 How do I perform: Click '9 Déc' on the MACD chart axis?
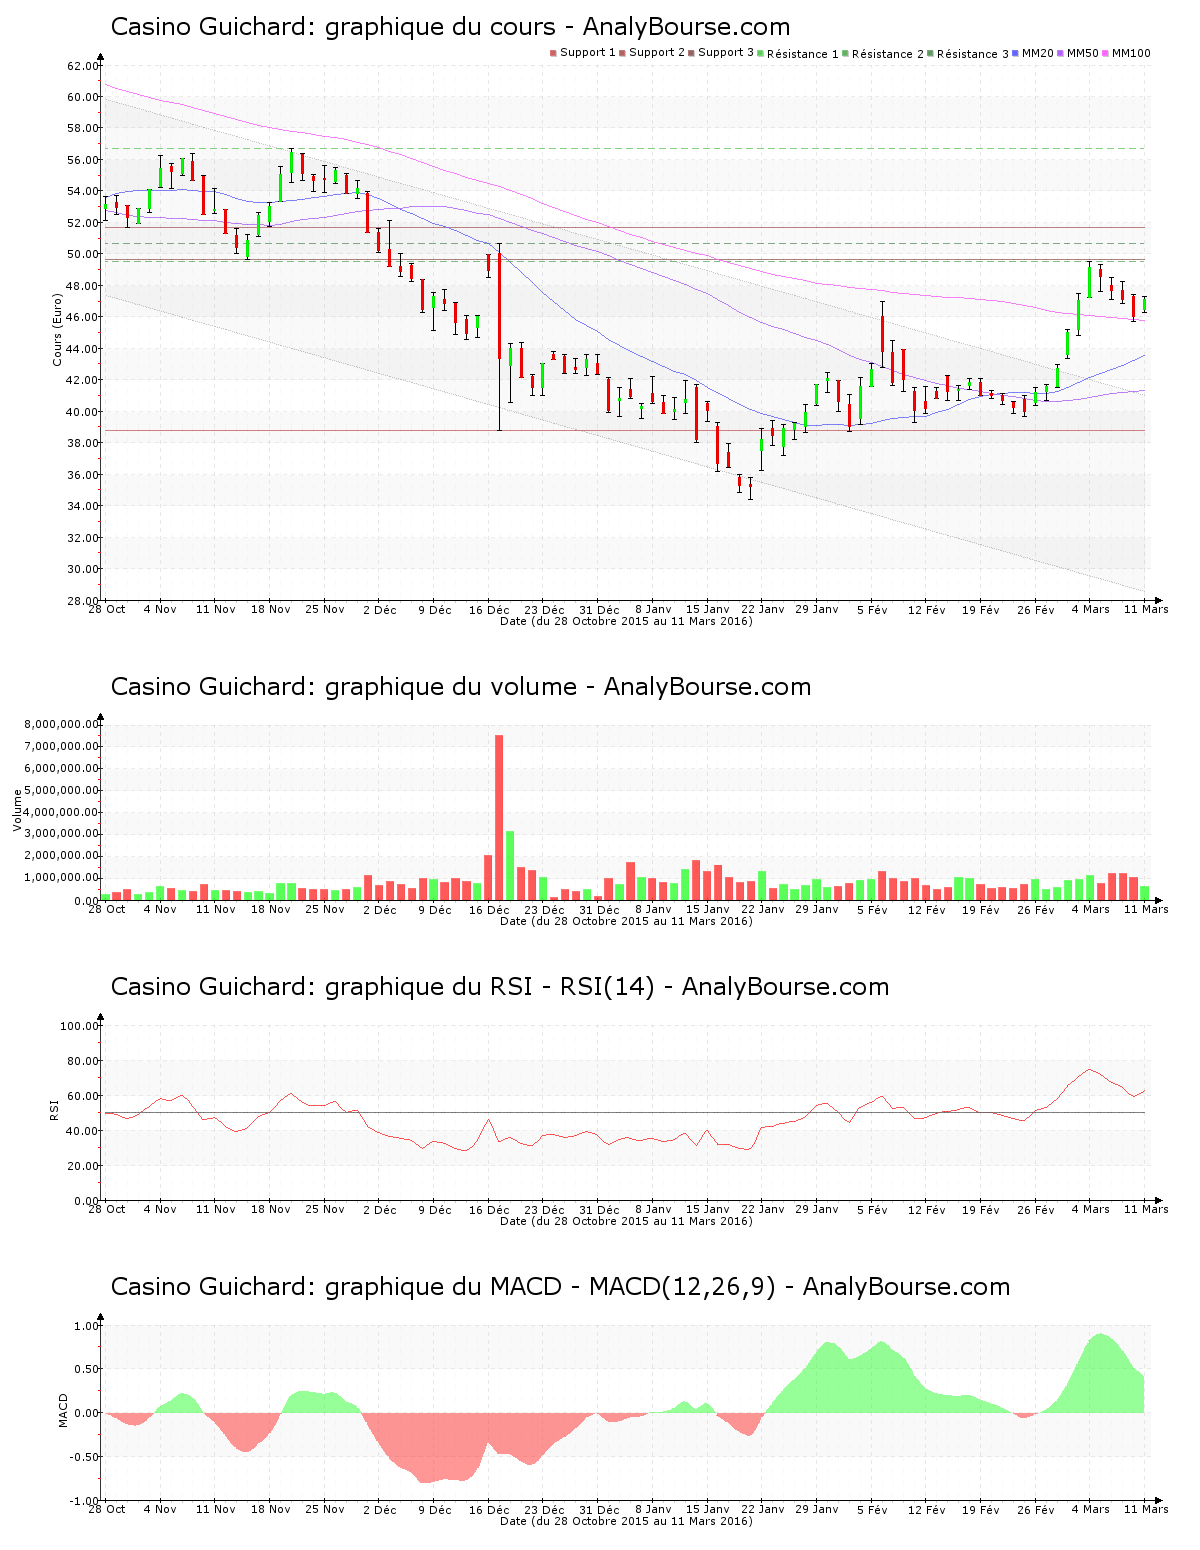[x=434, y=1510]
